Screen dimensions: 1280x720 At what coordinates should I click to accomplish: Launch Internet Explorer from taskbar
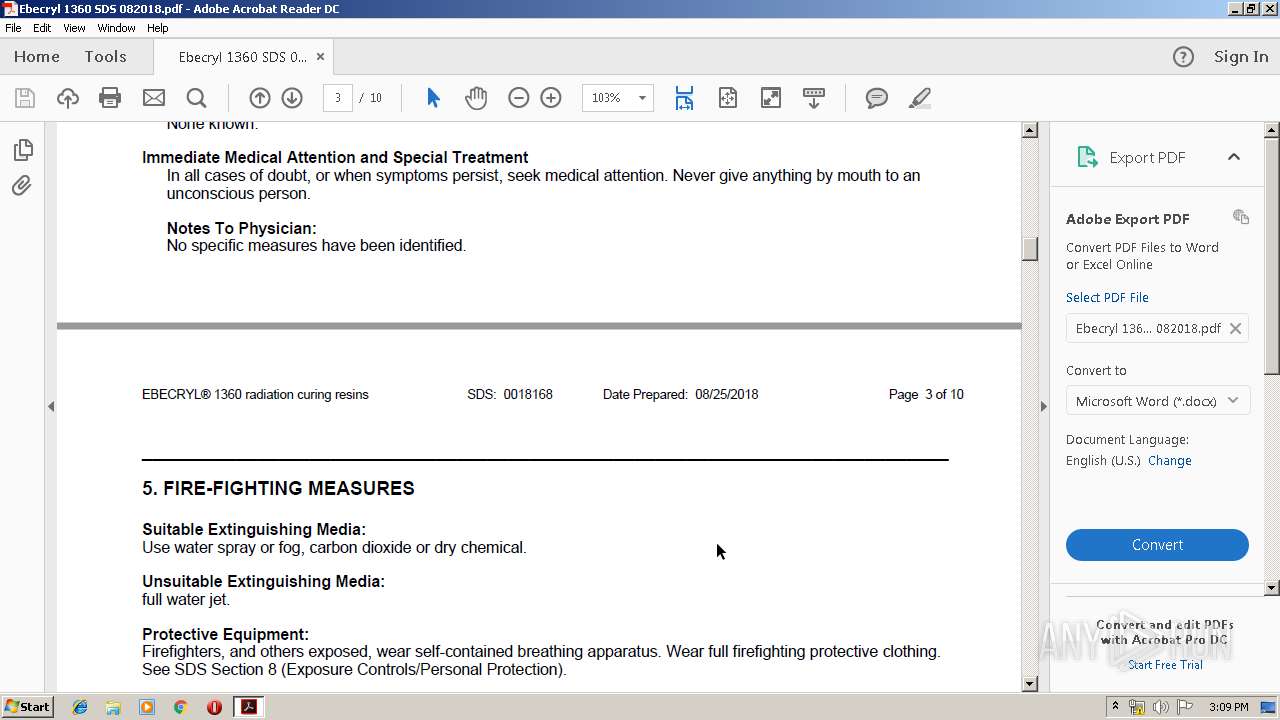(x=80, y=707)
